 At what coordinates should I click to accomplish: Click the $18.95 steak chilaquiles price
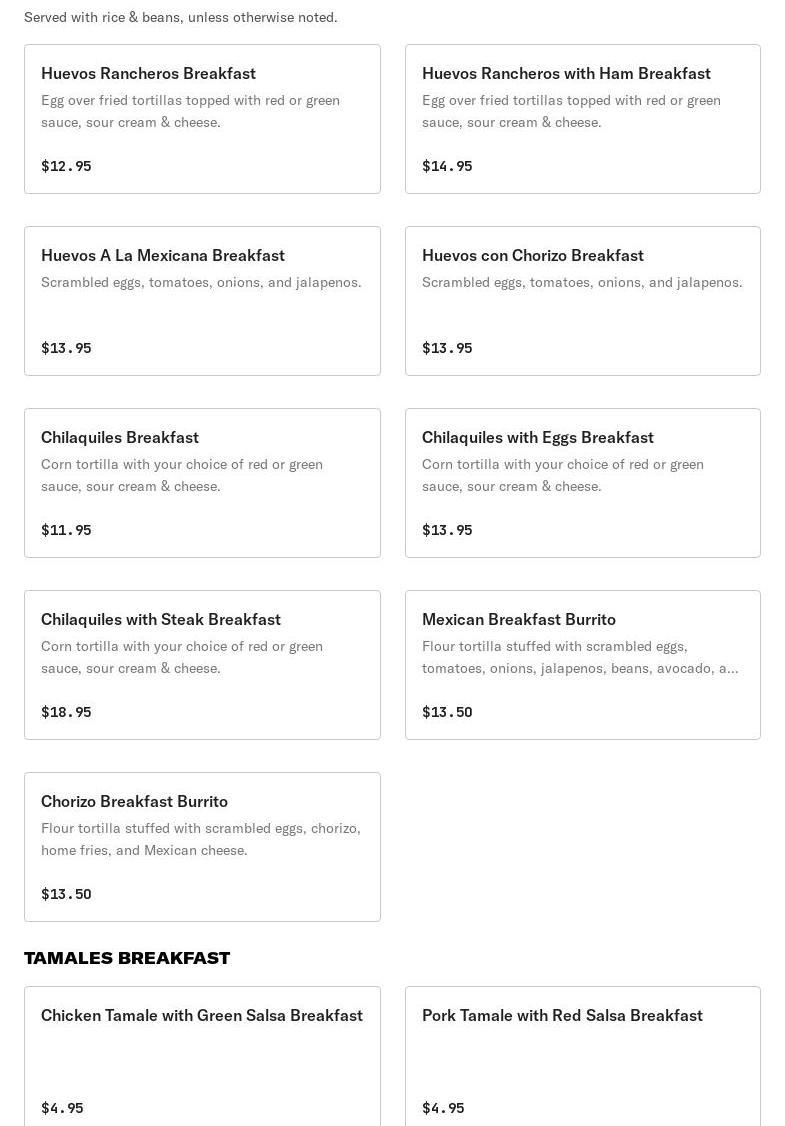click(x=66, y=712)
